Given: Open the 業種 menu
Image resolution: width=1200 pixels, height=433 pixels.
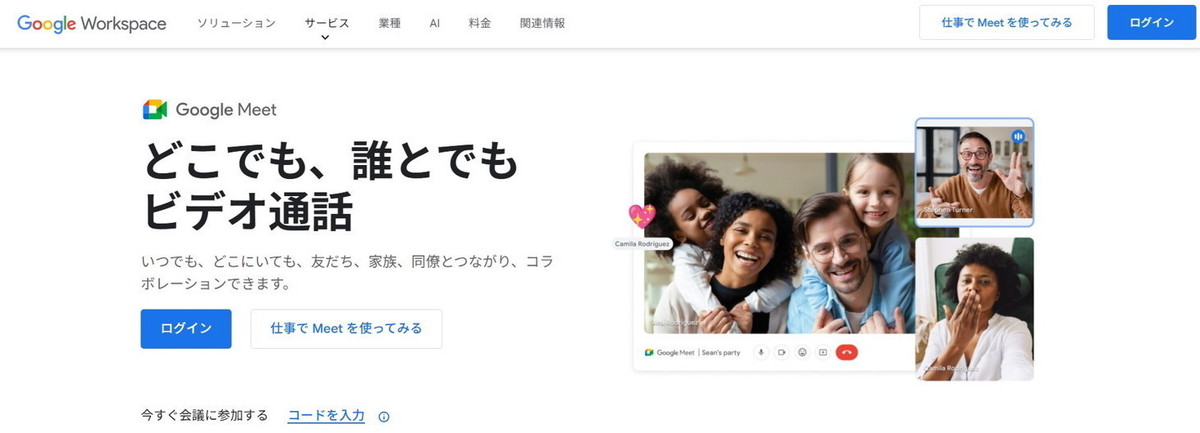Looking at the screenshot, I should pyautogui.click(x=391, y=23).
